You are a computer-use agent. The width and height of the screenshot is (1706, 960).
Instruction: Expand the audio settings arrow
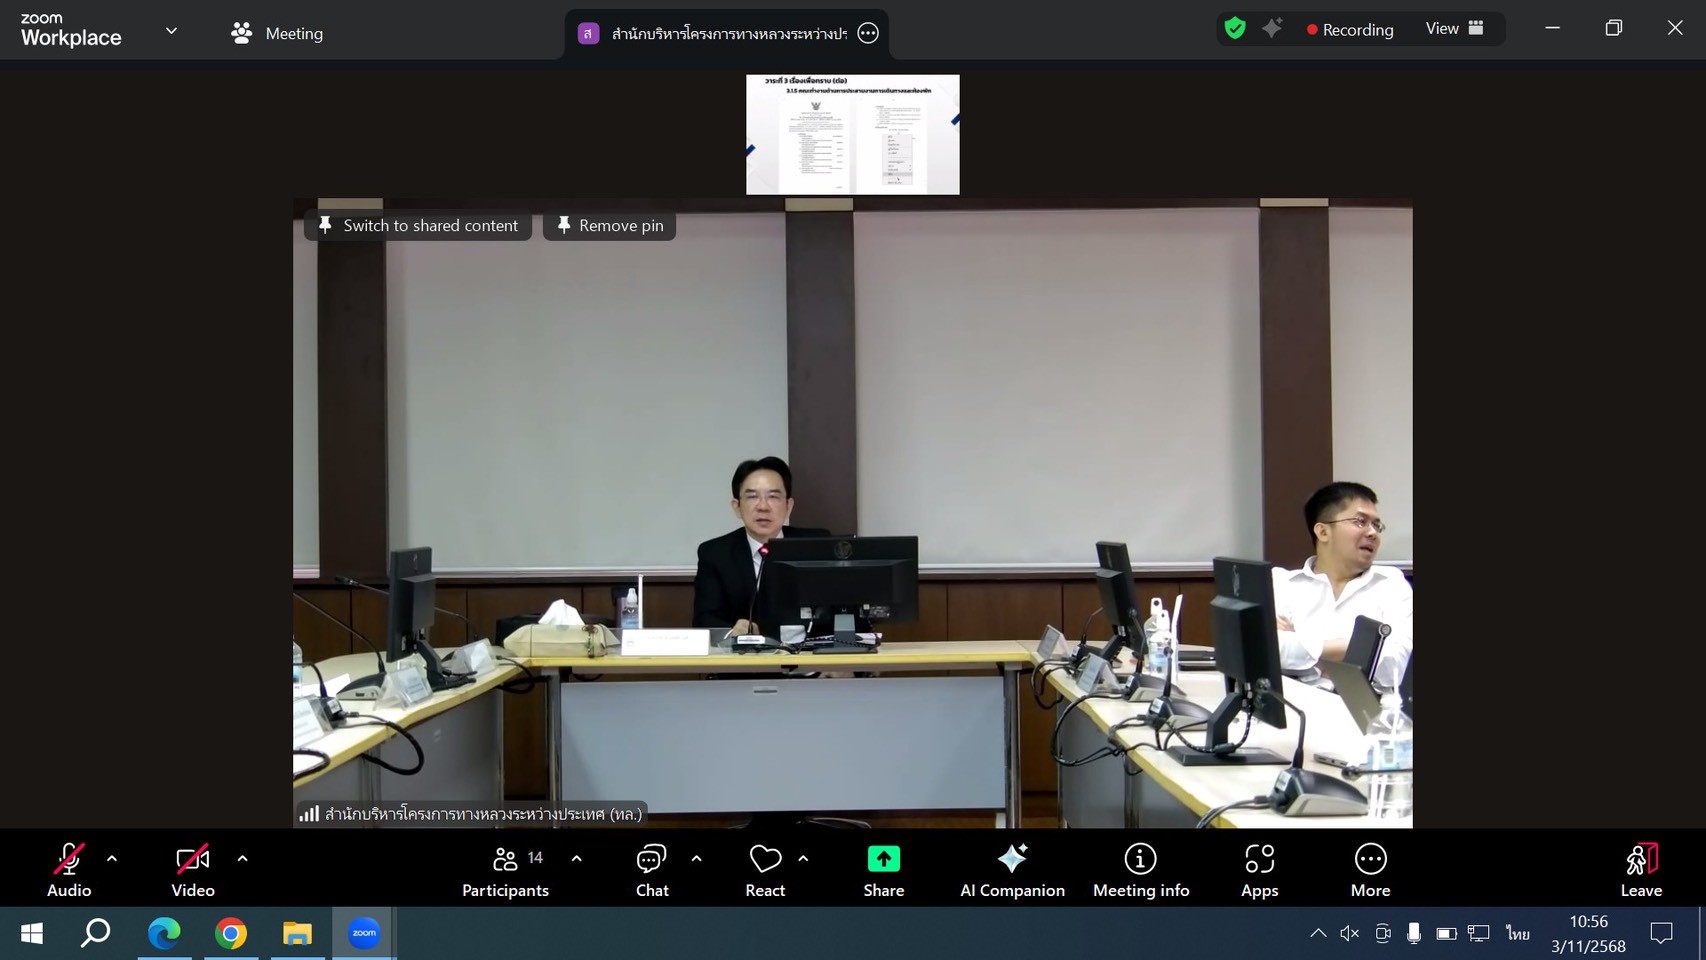112,858
